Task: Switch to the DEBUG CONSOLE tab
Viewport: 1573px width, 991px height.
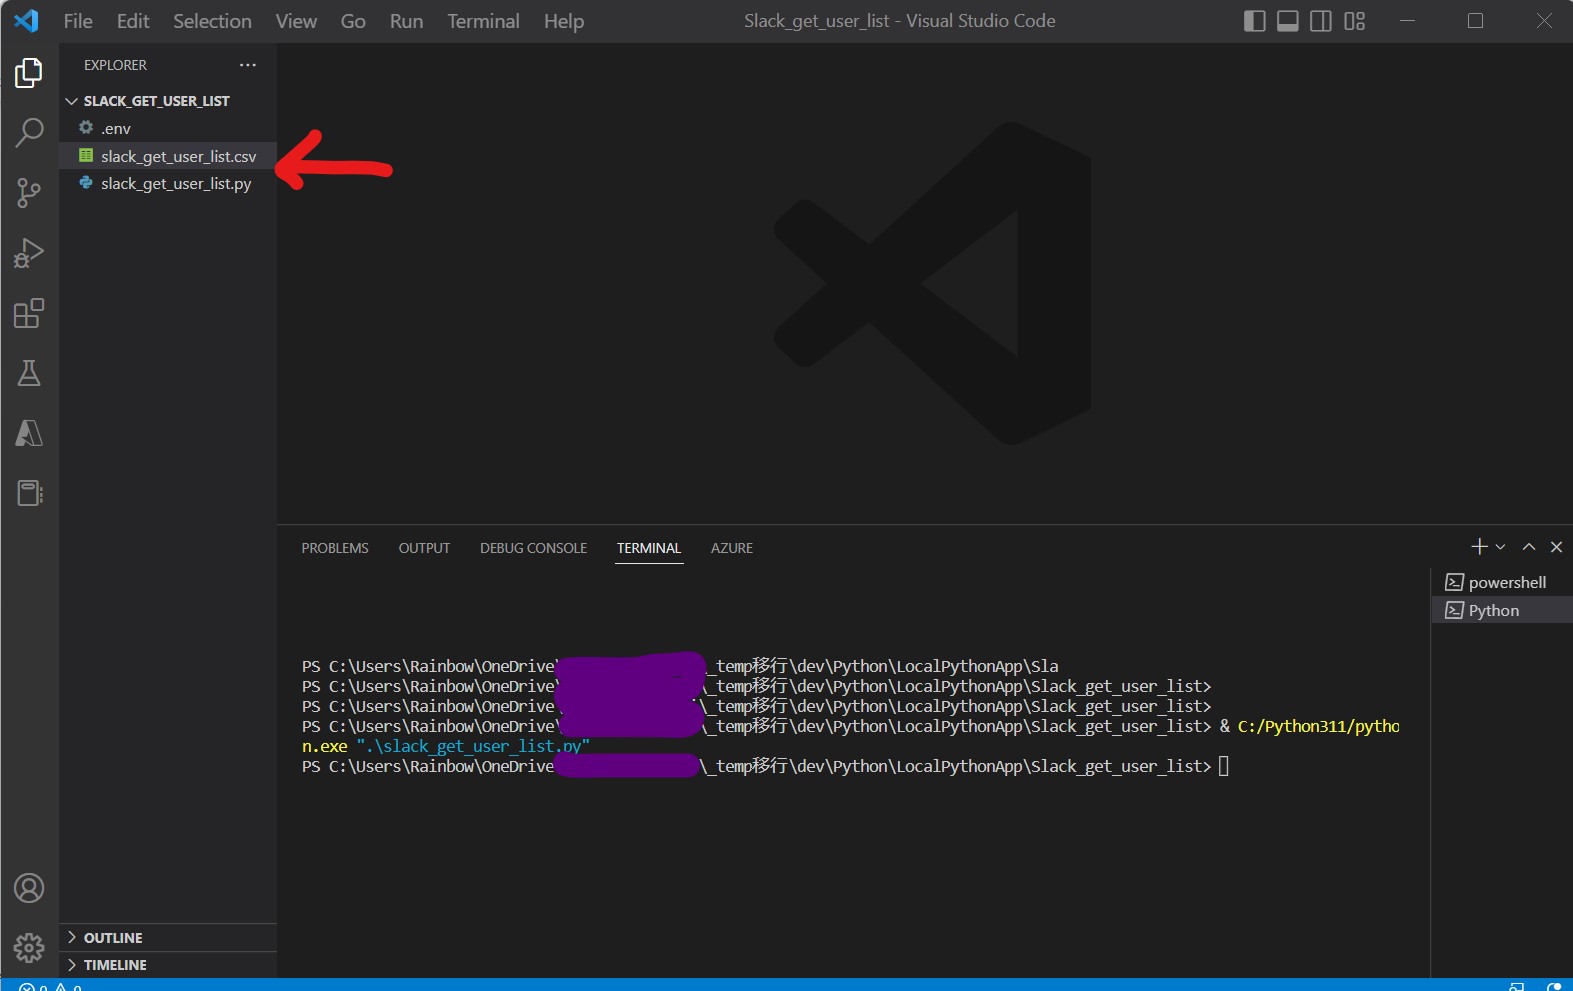Action: pyautogui.click(x=533, y=548)
